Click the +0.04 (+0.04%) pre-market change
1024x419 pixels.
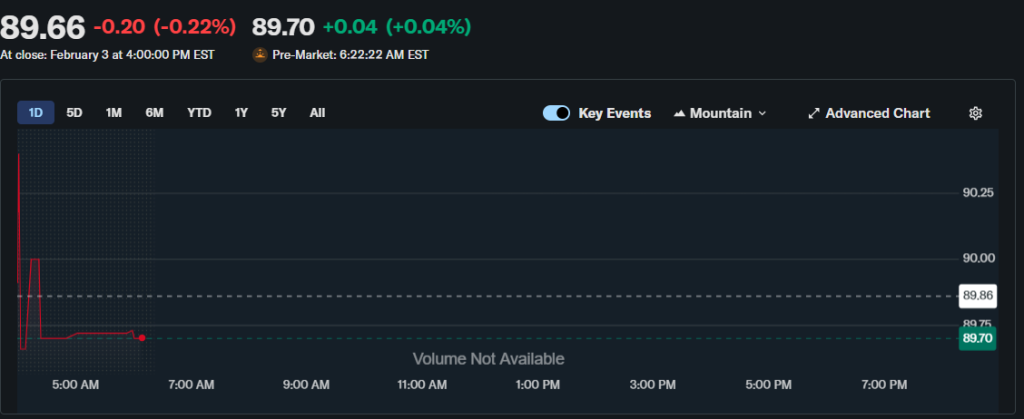(x=396, y=27)
